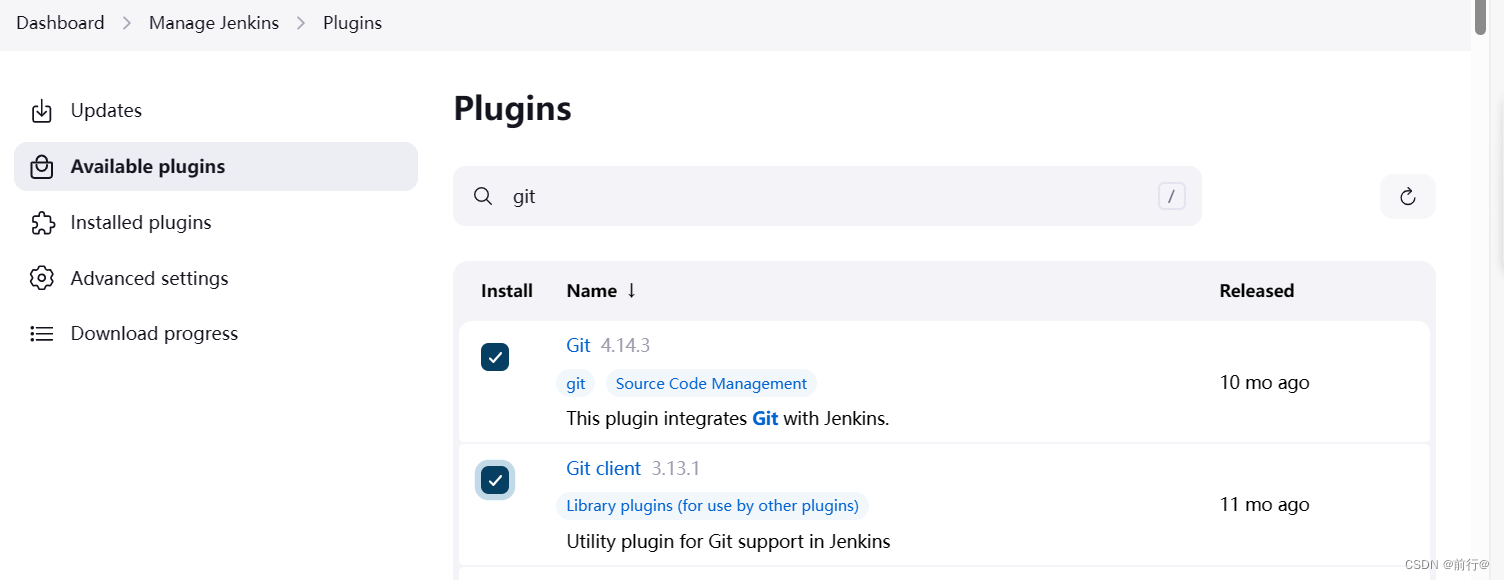
Task: Open Installed plugins in the sidebar
Action: (141, 223)
